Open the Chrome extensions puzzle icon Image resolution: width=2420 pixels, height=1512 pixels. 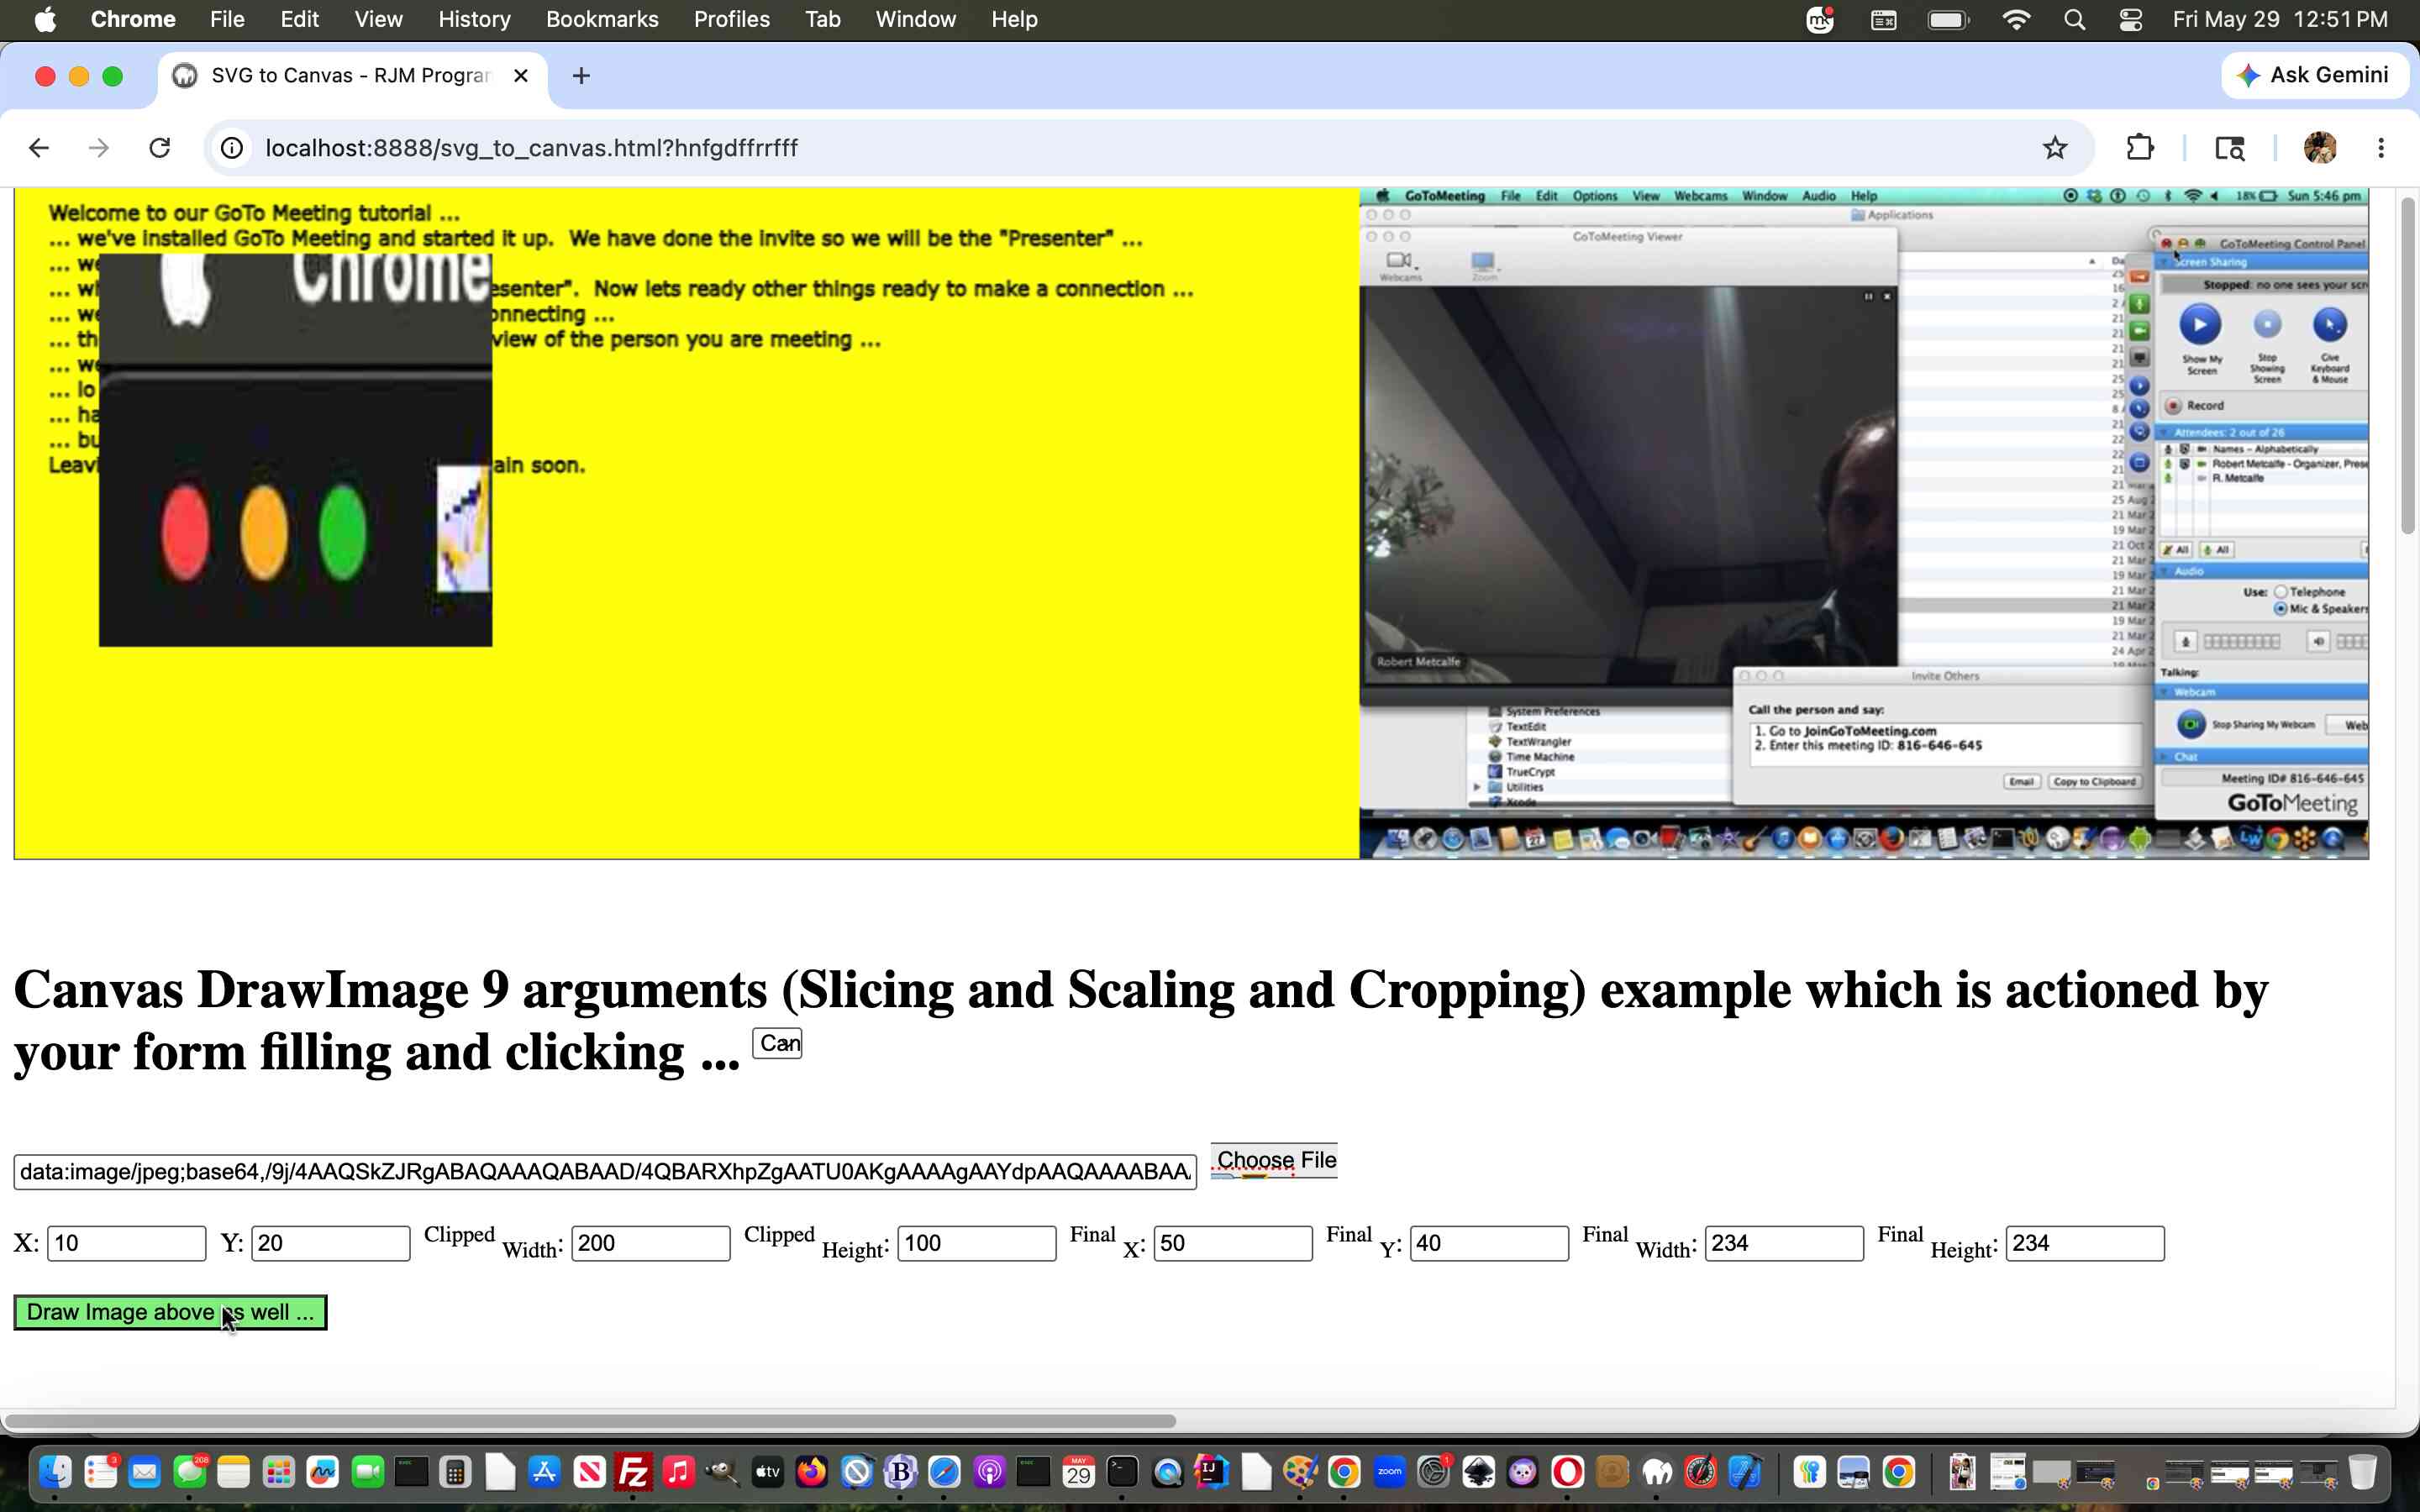point(2139,148)
